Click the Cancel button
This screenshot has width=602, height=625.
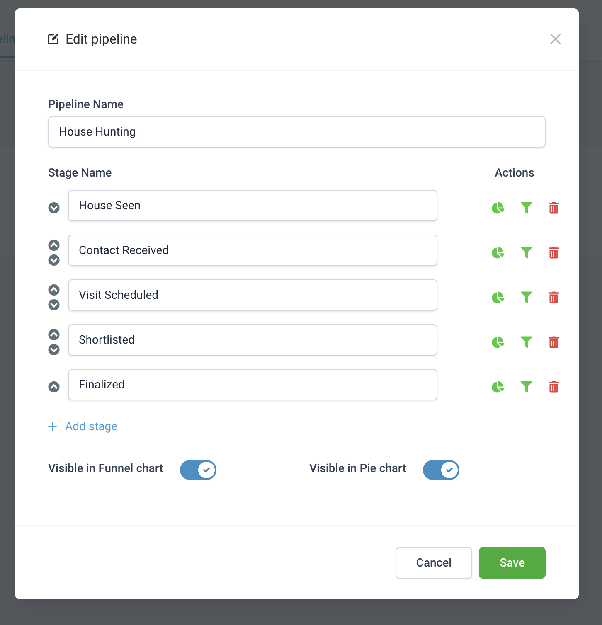pos(433,562)
